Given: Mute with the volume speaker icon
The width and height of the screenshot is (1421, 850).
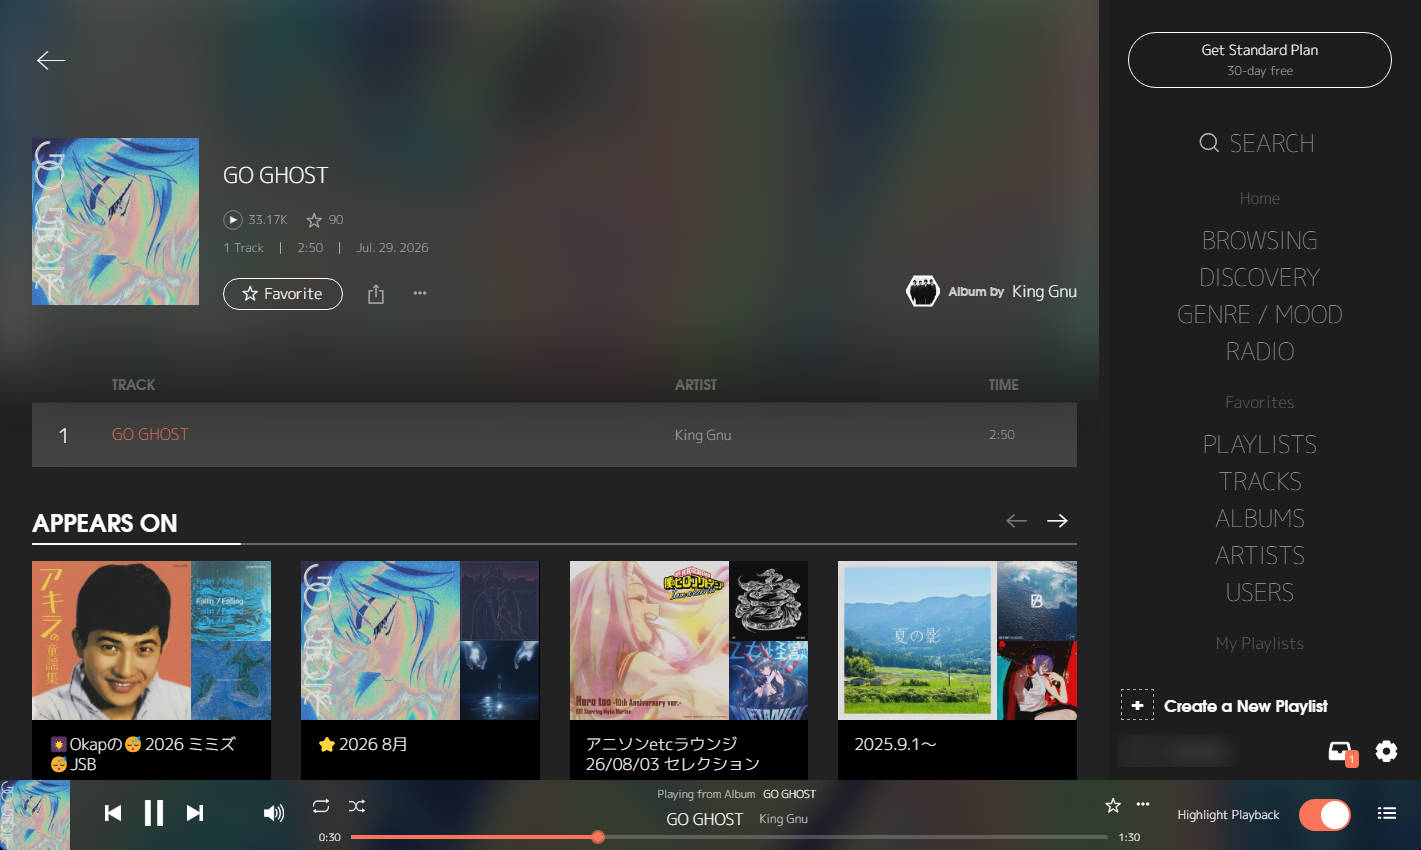Looking at the screenshot, I should (x=273, y=813).
